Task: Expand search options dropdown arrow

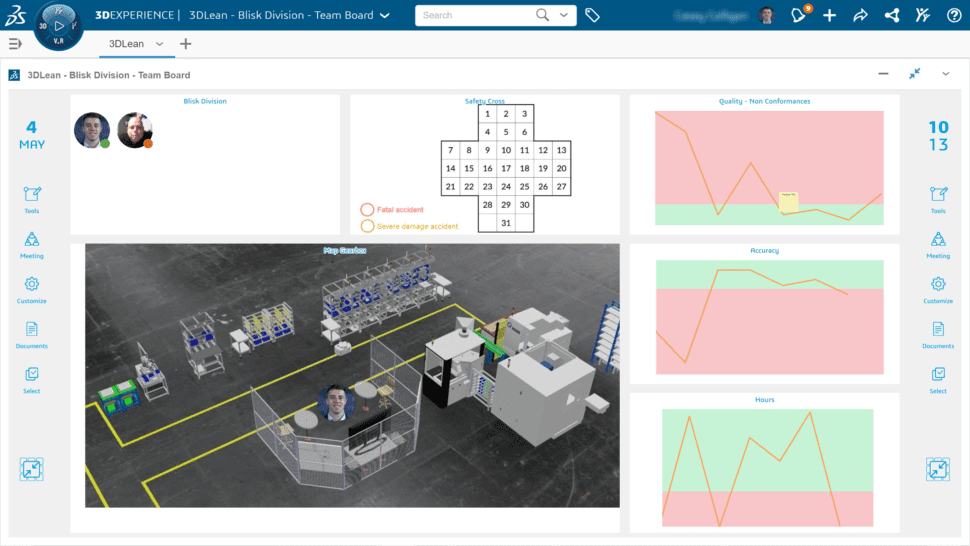Action: pos(564,15)
